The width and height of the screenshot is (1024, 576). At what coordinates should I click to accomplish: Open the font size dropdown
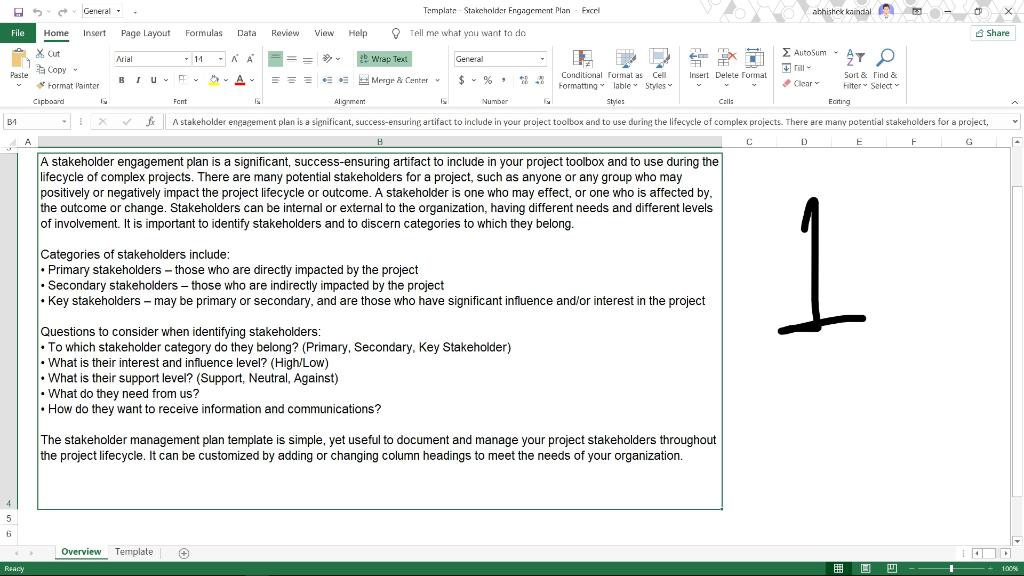(x=219, y=58)
